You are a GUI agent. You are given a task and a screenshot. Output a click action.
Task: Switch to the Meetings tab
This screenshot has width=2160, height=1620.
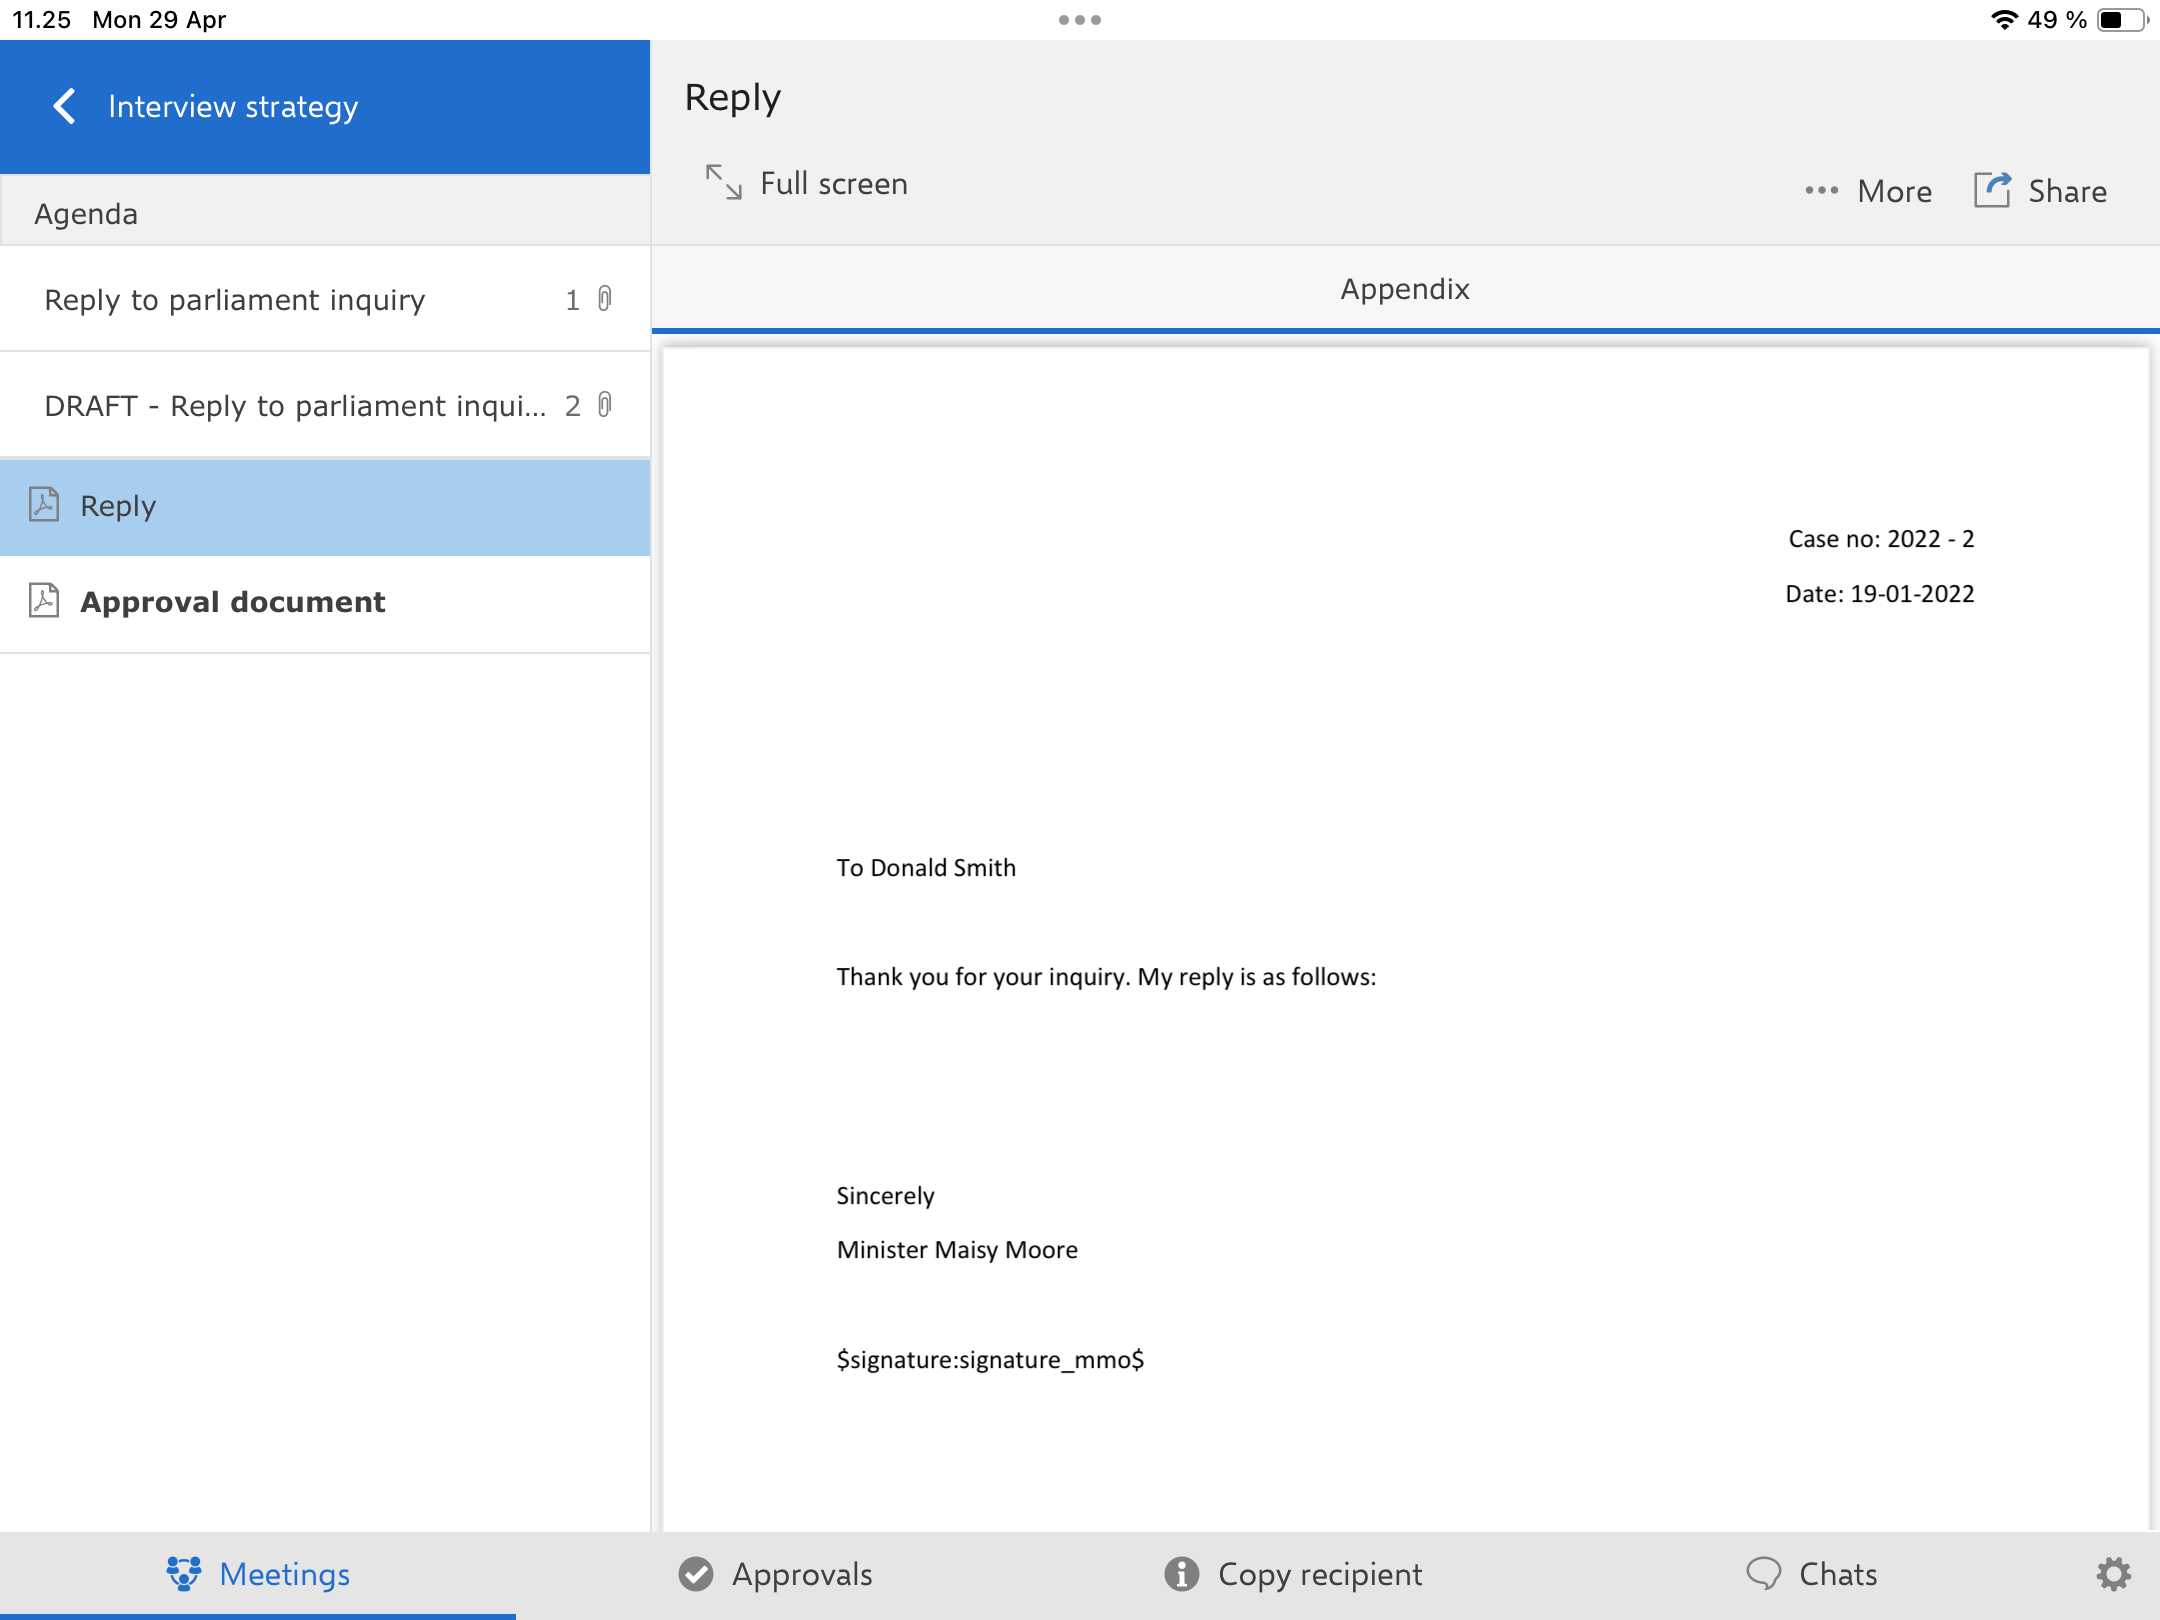point(258,1574)
